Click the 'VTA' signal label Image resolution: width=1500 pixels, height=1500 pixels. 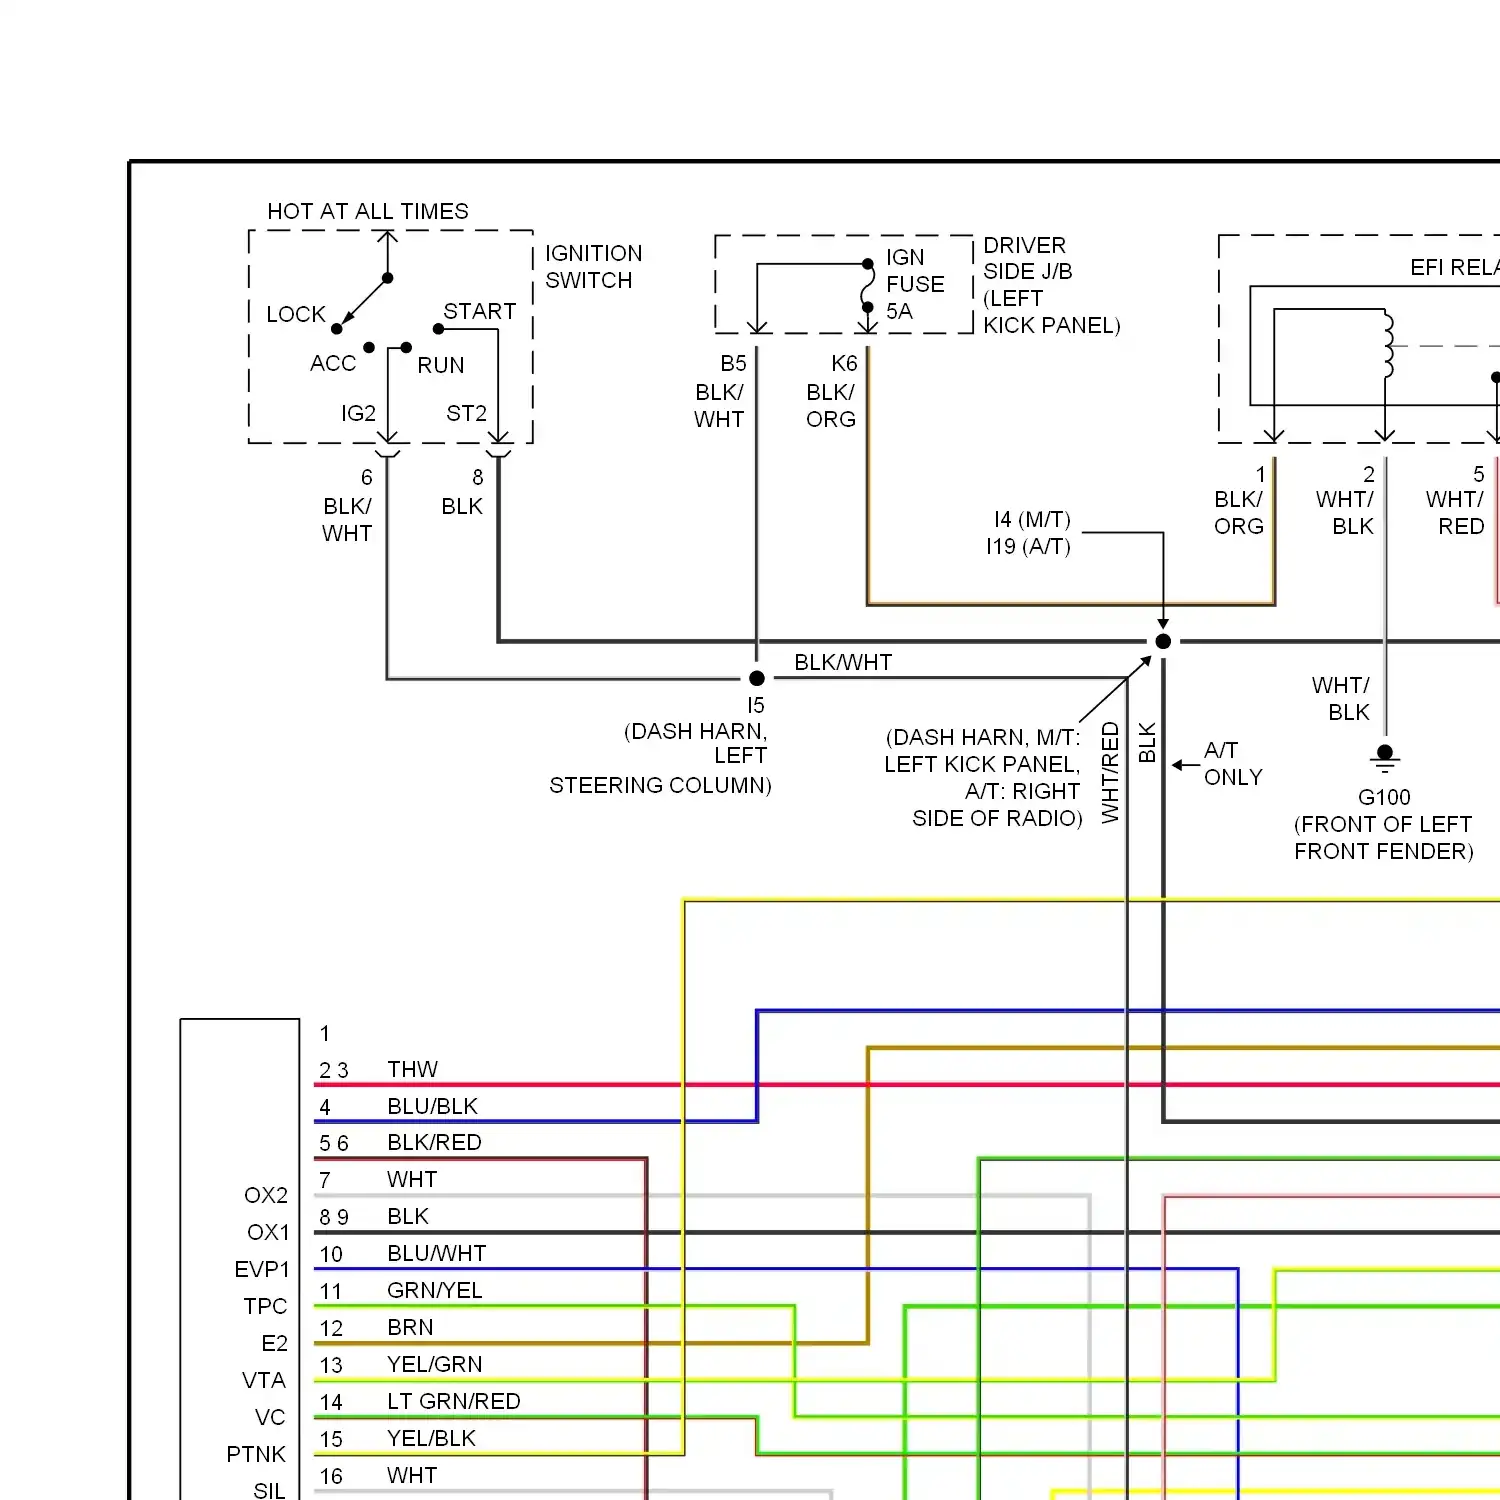264,1380
